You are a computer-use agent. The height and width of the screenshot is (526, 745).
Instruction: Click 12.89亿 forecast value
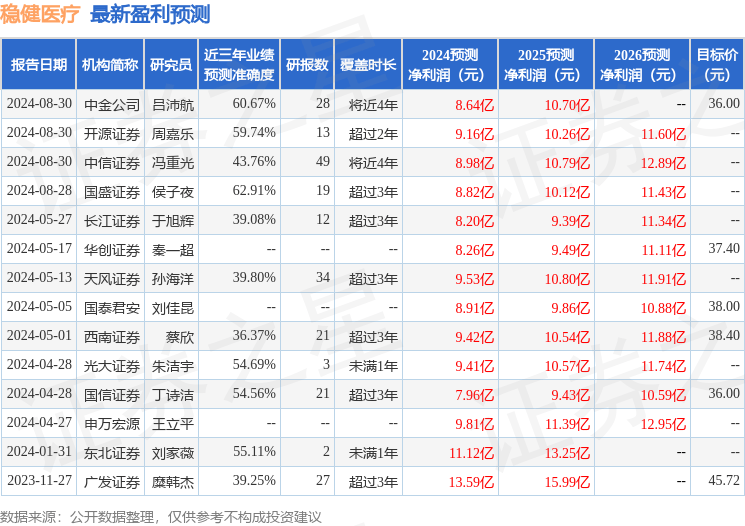pos(663,163)
